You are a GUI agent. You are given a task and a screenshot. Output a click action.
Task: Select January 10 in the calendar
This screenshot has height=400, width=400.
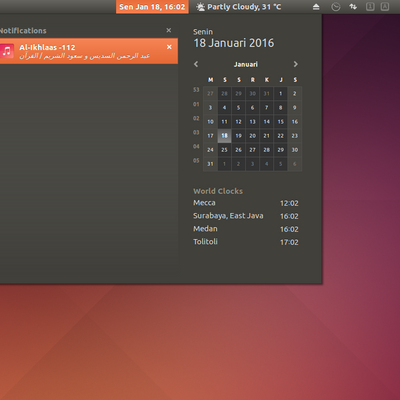click(x=210, y=122)
